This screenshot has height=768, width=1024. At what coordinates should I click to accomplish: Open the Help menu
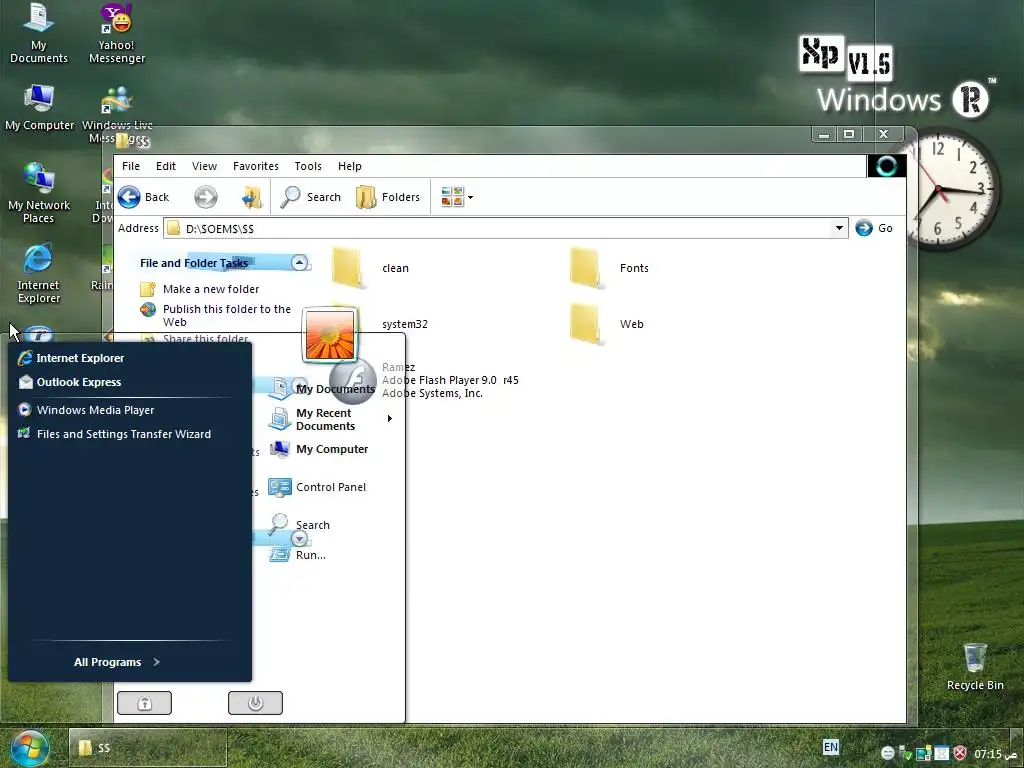[x=349, y=166]
